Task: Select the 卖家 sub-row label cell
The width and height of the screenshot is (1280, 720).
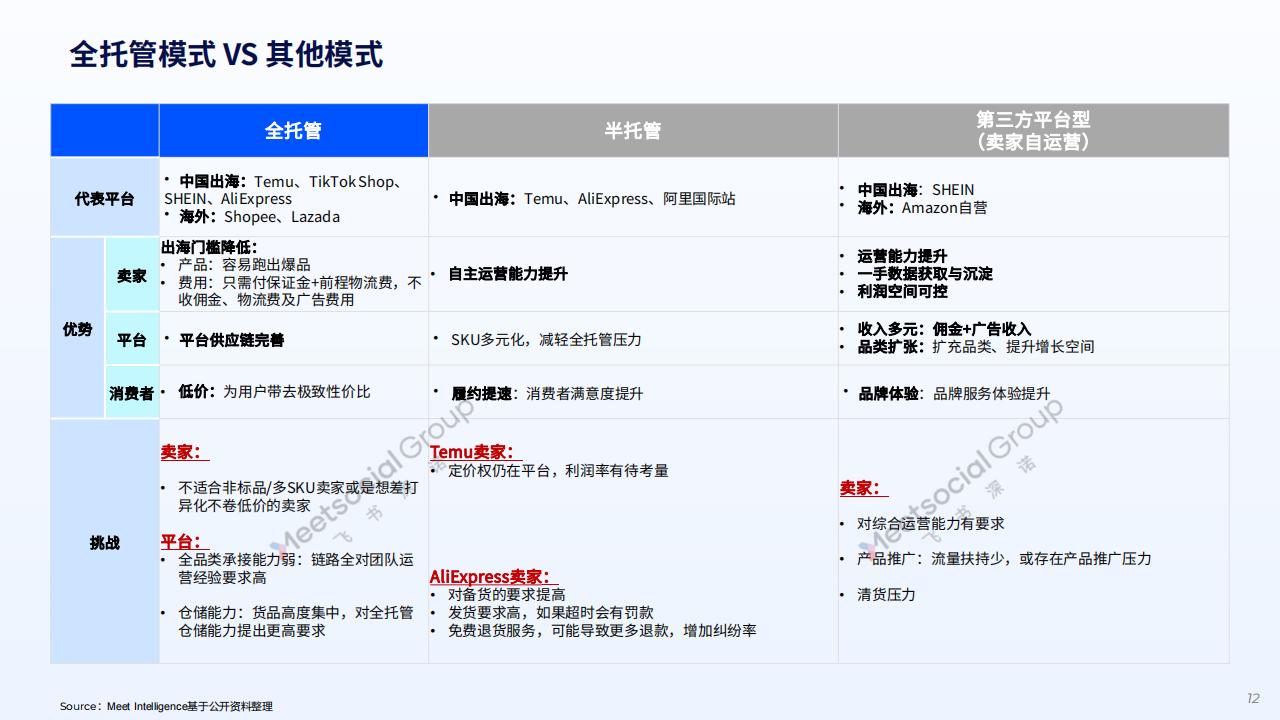Action: pyautogui.click(x=132, y=275)
